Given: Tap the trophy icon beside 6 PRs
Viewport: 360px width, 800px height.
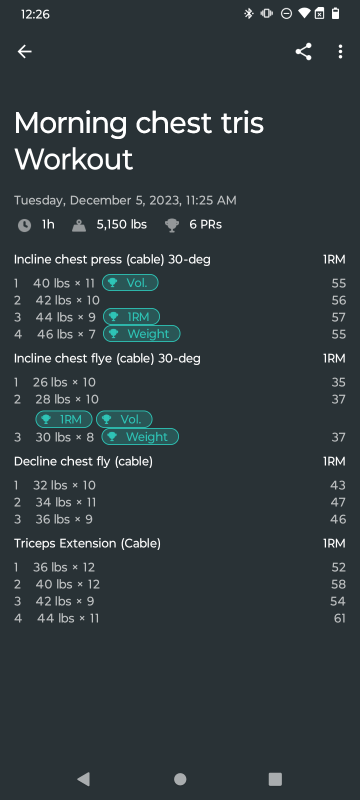Looking at the screenshot, I should [x=172, y=225].
